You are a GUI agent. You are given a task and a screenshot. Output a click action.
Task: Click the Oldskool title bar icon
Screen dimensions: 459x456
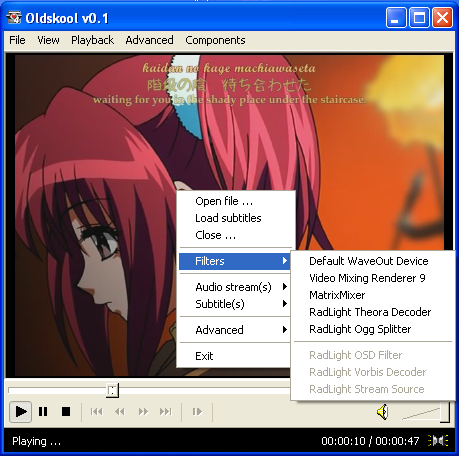(x=14, y=18)
